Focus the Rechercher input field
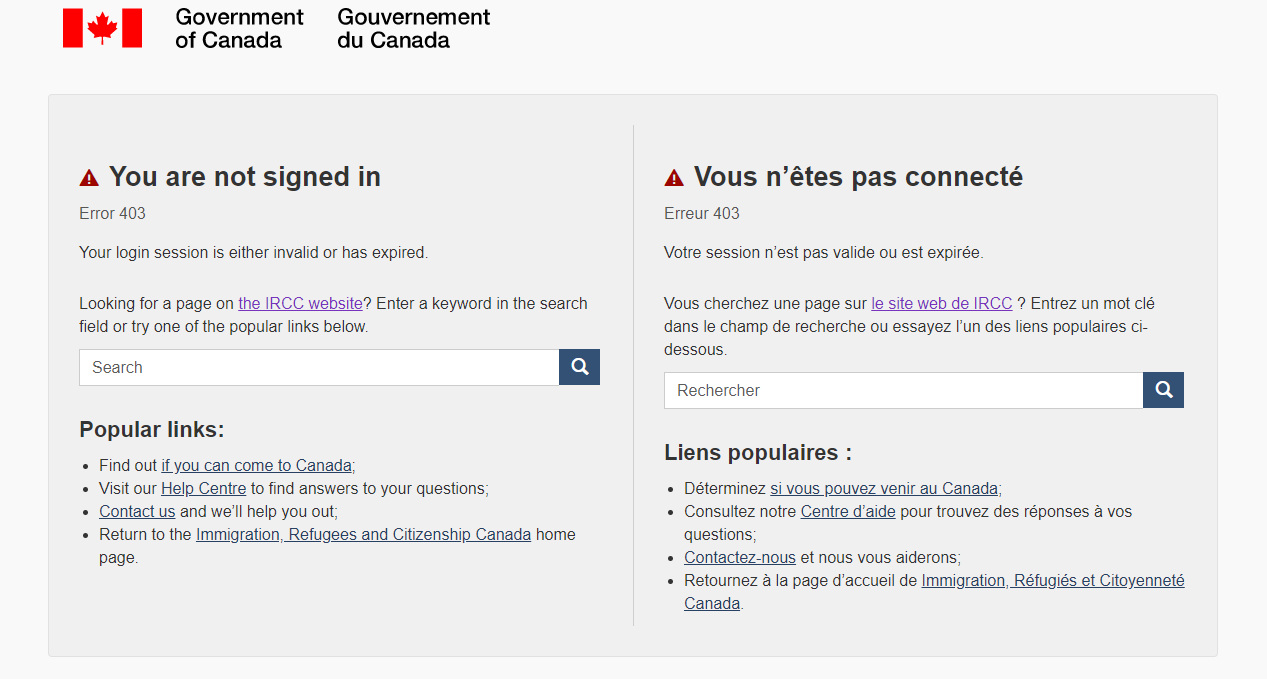This screenshot has height=679, width=1267. coord(903,390)
